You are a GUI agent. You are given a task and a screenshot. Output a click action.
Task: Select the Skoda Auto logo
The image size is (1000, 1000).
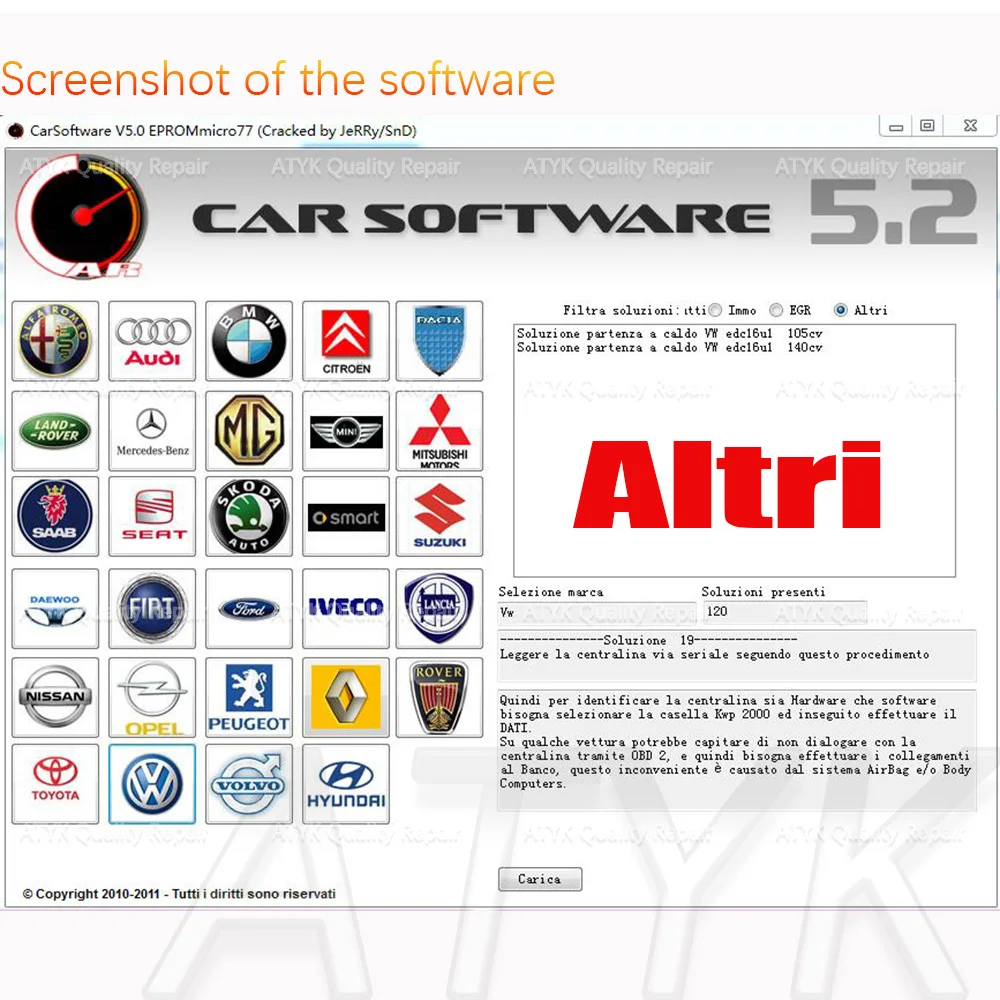click(x=249, y=517)
